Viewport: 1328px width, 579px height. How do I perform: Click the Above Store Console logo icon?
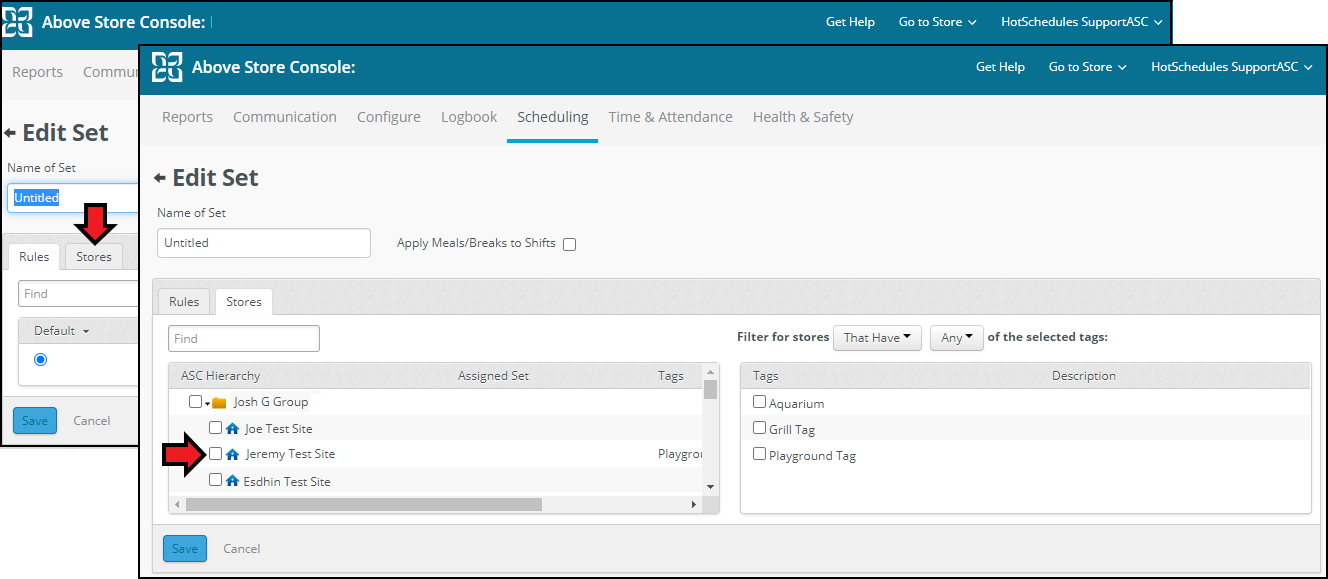coord(167,67)
